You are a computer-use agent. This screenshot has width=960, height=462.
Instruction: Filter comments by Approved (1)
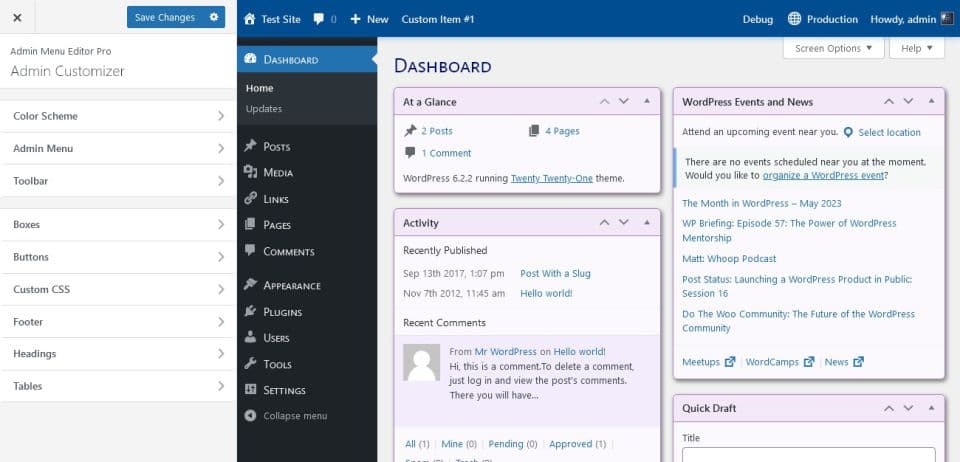coord(577,444)
